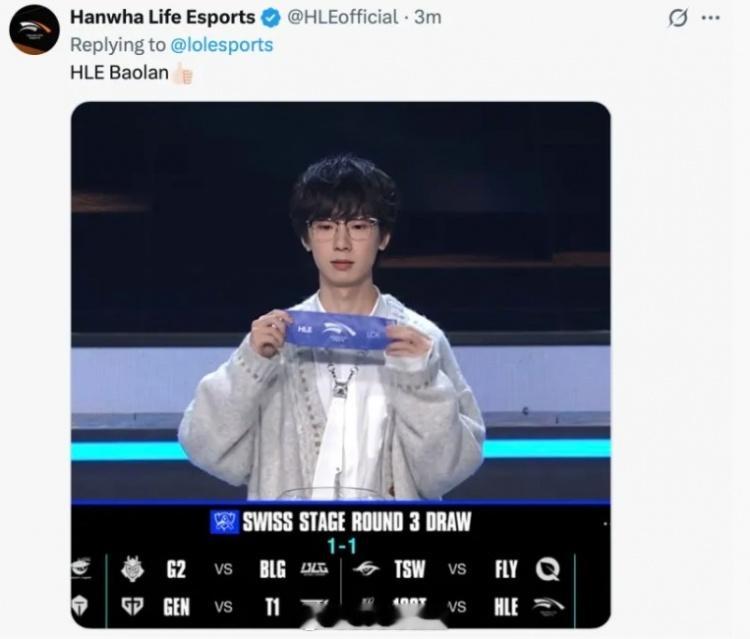Click the BLG team logo

[314, 569]
